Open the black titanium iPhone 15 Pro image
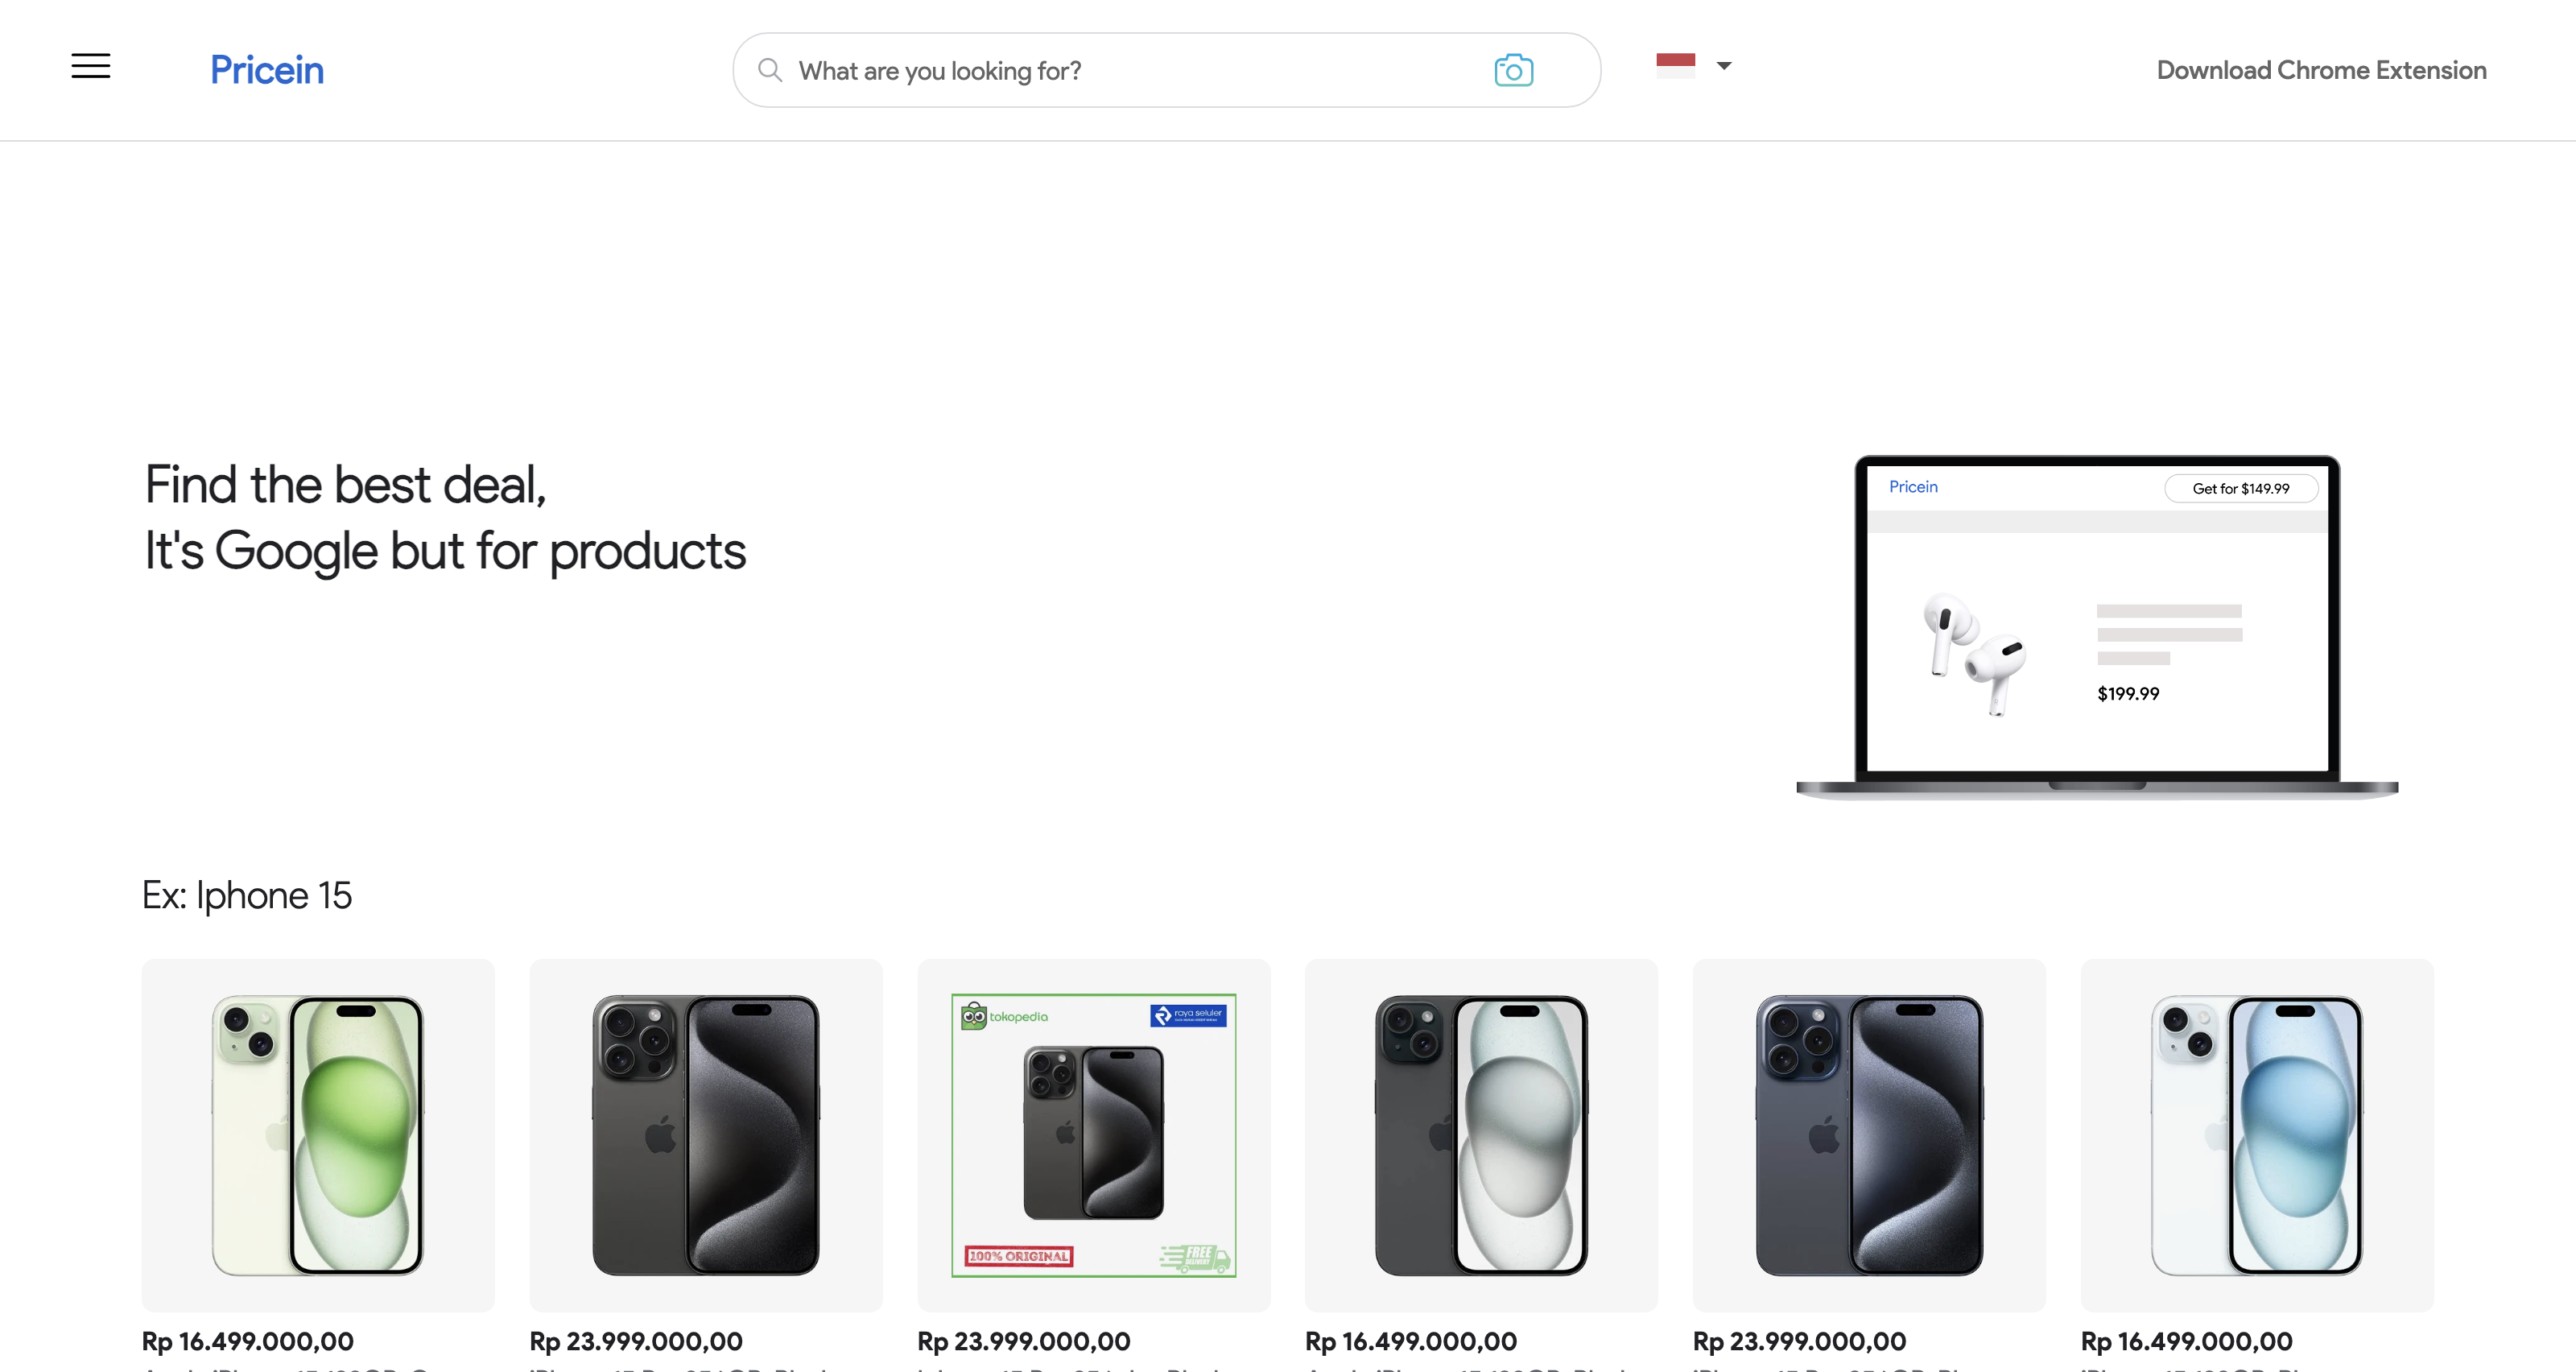 (x=706, y=1135)
